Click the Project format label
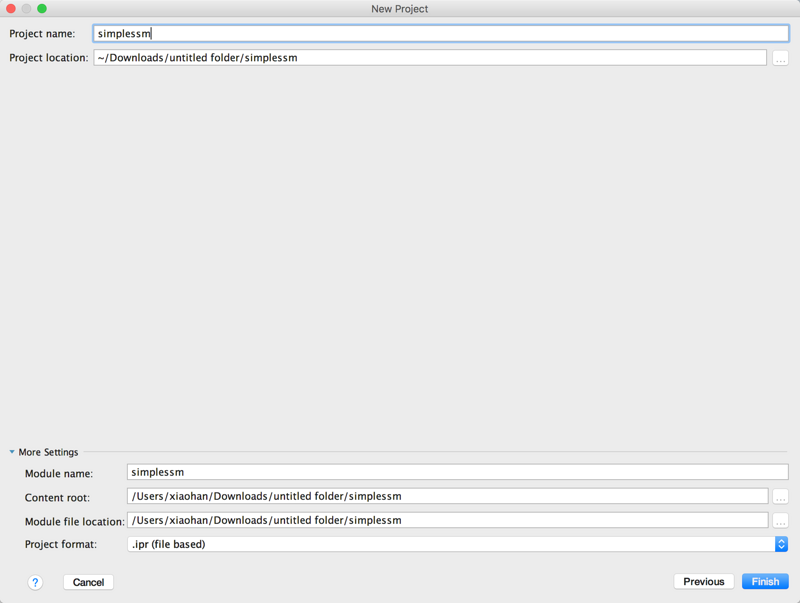This screenshot has width=800, height=603. (61, 544)
